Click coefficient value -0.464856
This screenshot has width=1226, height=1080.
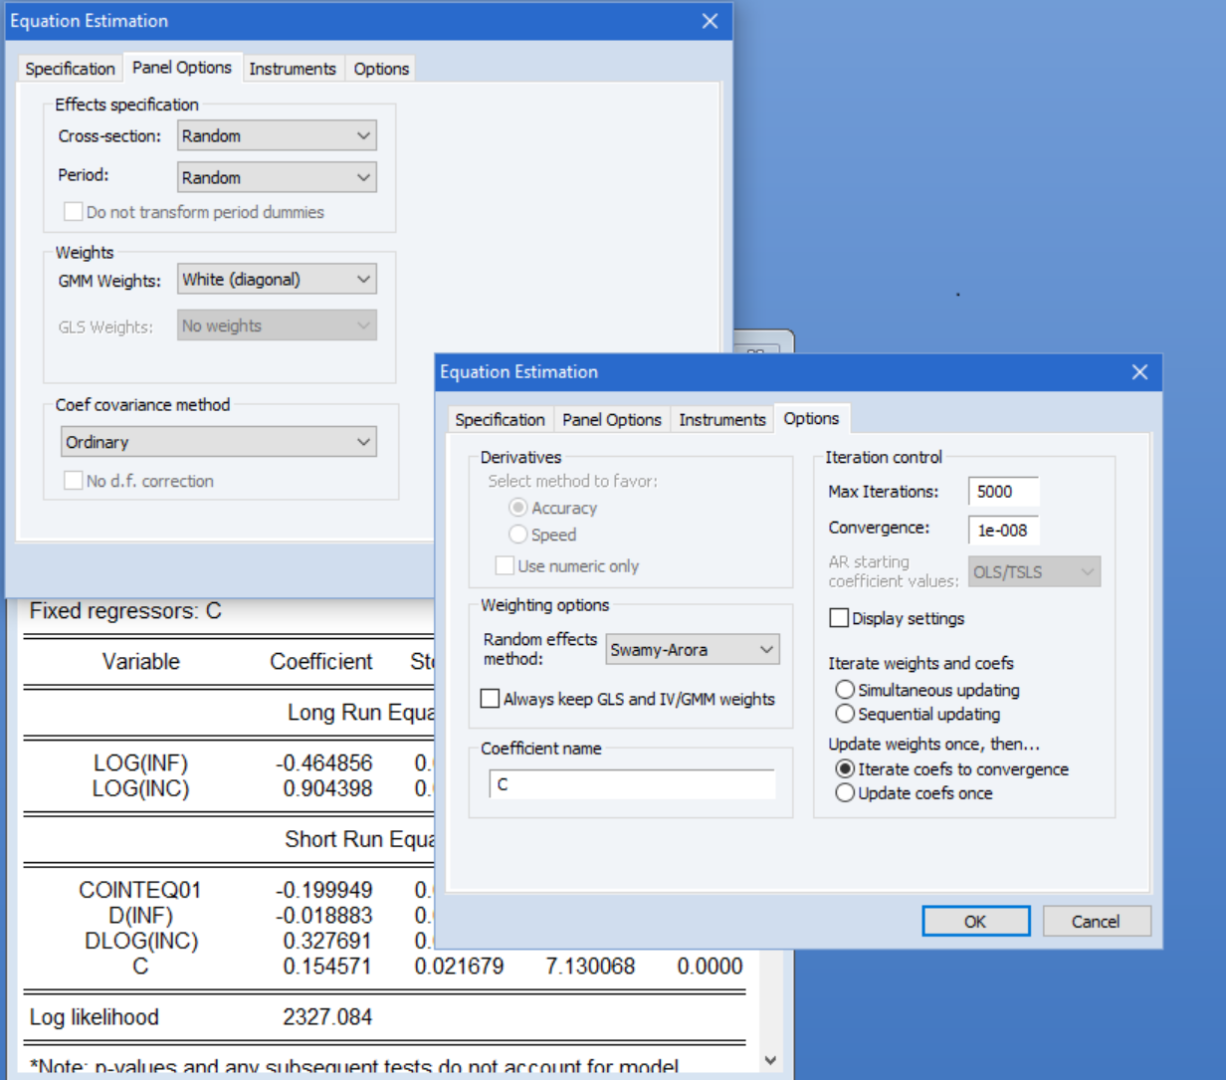click(324, 763)
